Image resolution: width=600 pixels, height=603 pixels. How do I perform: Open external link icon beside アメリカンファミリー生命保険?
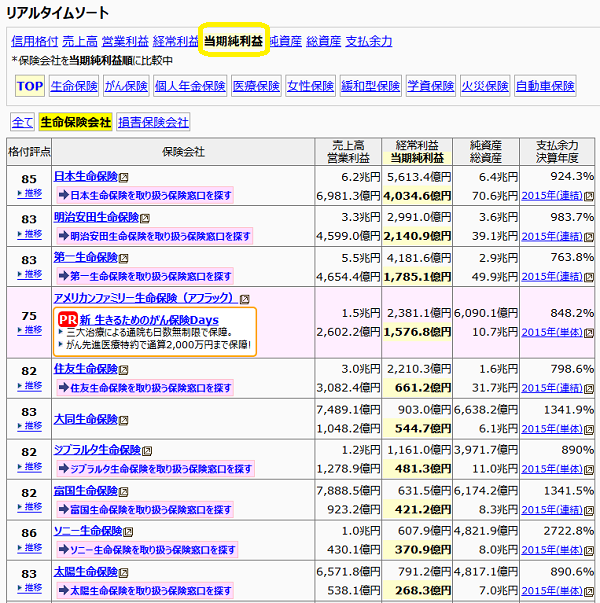tap(245, 299)
